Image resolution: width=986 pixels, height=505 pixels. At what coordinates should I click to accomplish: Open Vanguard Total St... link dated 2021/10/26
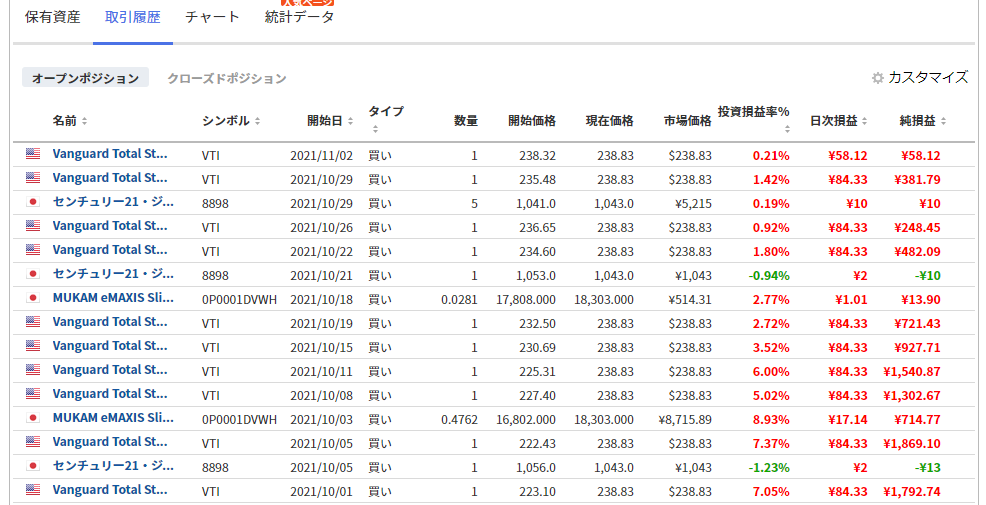pos(110,226)
